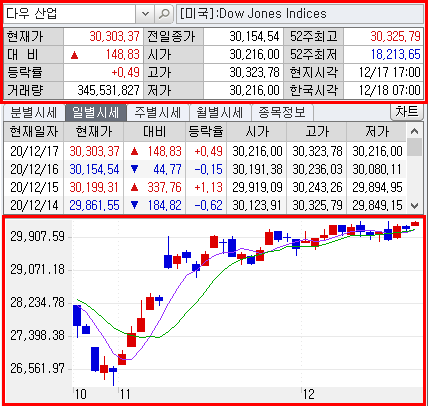The height and width of the screenshot is (406, 428).
Task: Select the 20/12/16 date row
Action: [x=205, y=169]
